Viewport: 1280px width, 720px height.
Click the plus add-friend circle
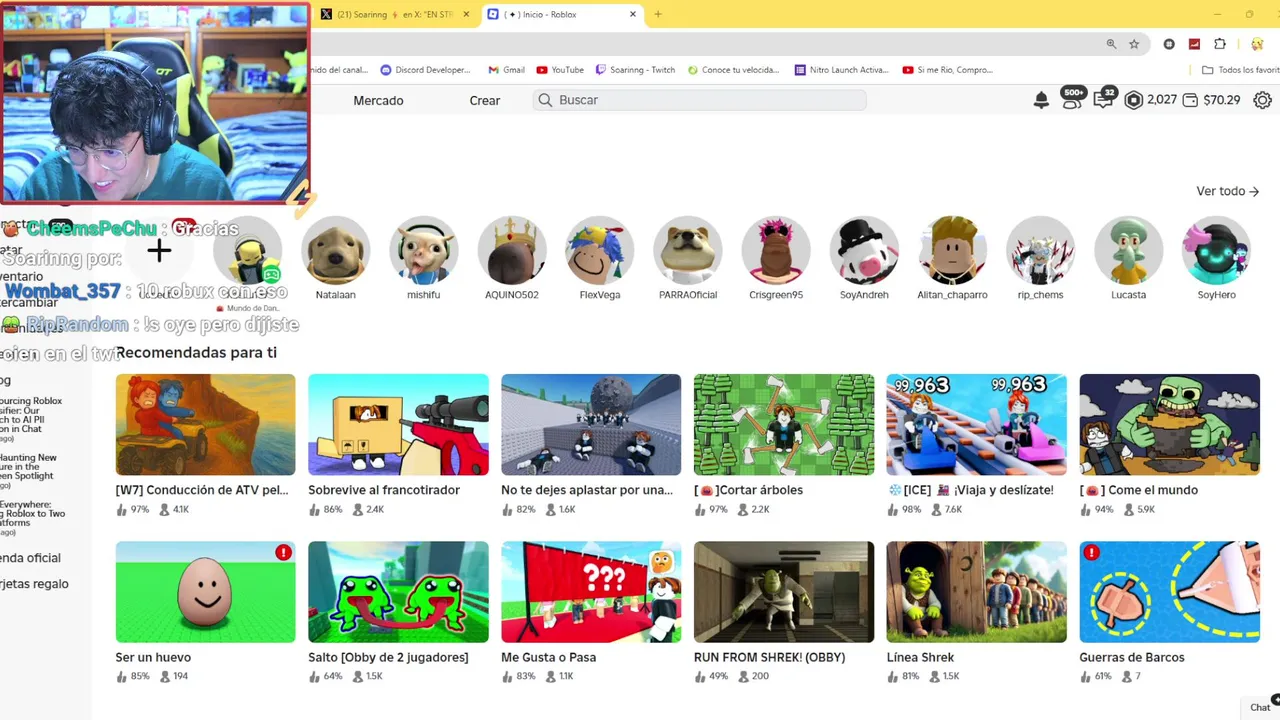coord(159,250)
